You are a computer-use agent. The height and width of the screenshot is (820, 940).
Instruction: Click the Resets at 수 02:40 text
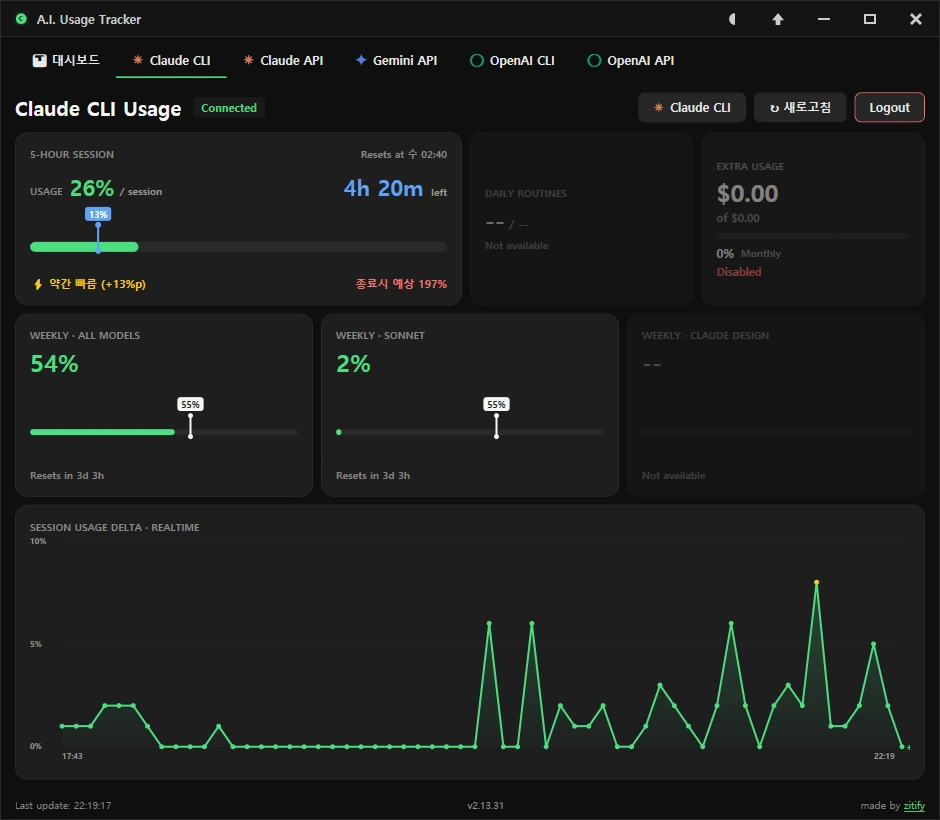[403, 155]
